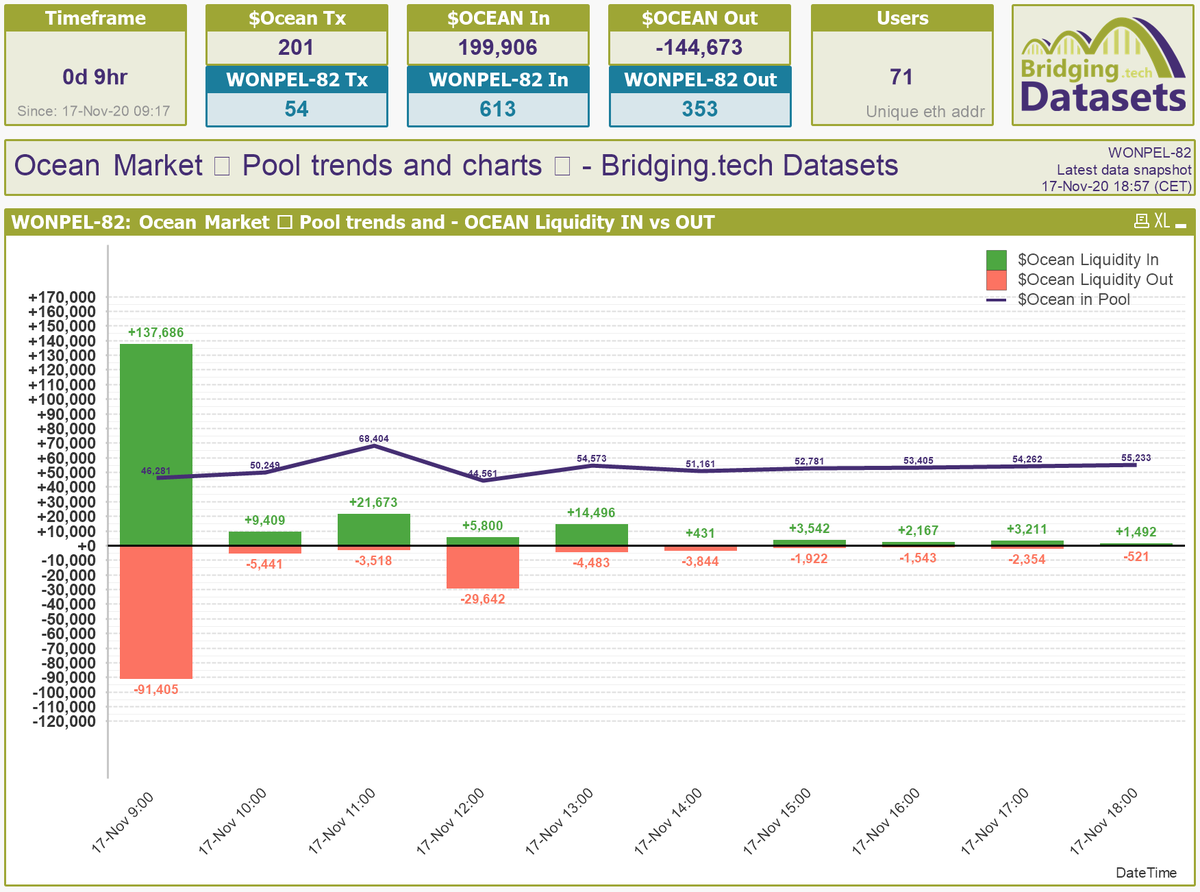Viewport: 1200px width, 892px height.
Task: Click the $Ocean Tx tile value 201
Action: [x=296, y=47]
